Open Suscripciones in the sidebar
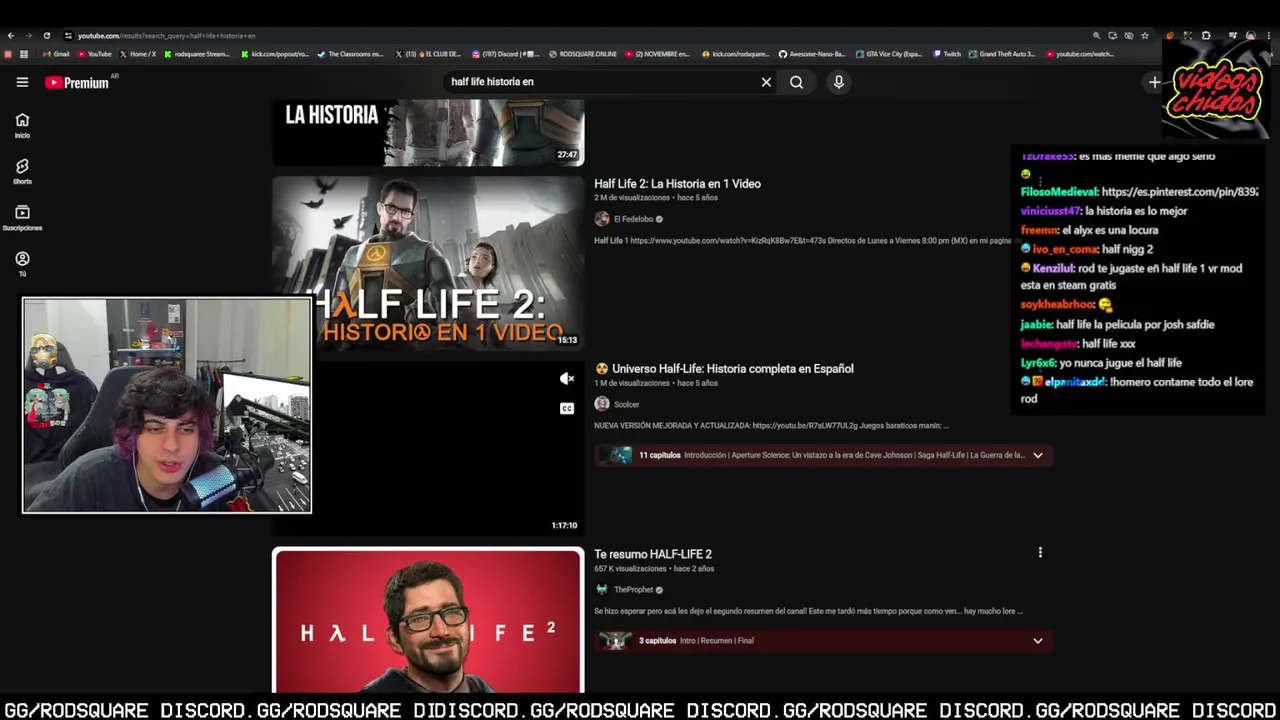This screenshot has width=1280, height=720. pos(22,217)
